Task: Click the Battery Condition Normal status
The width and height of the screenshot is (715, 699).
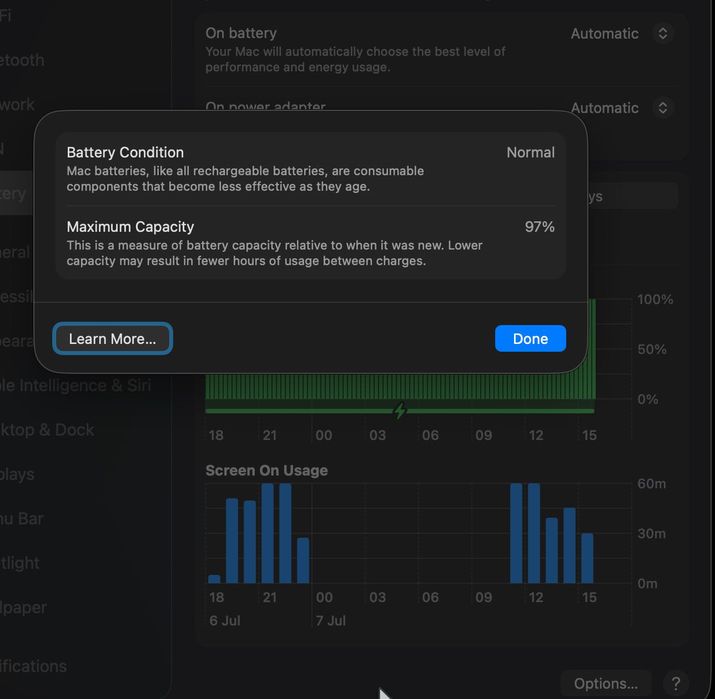Action: tap(530, 152)
